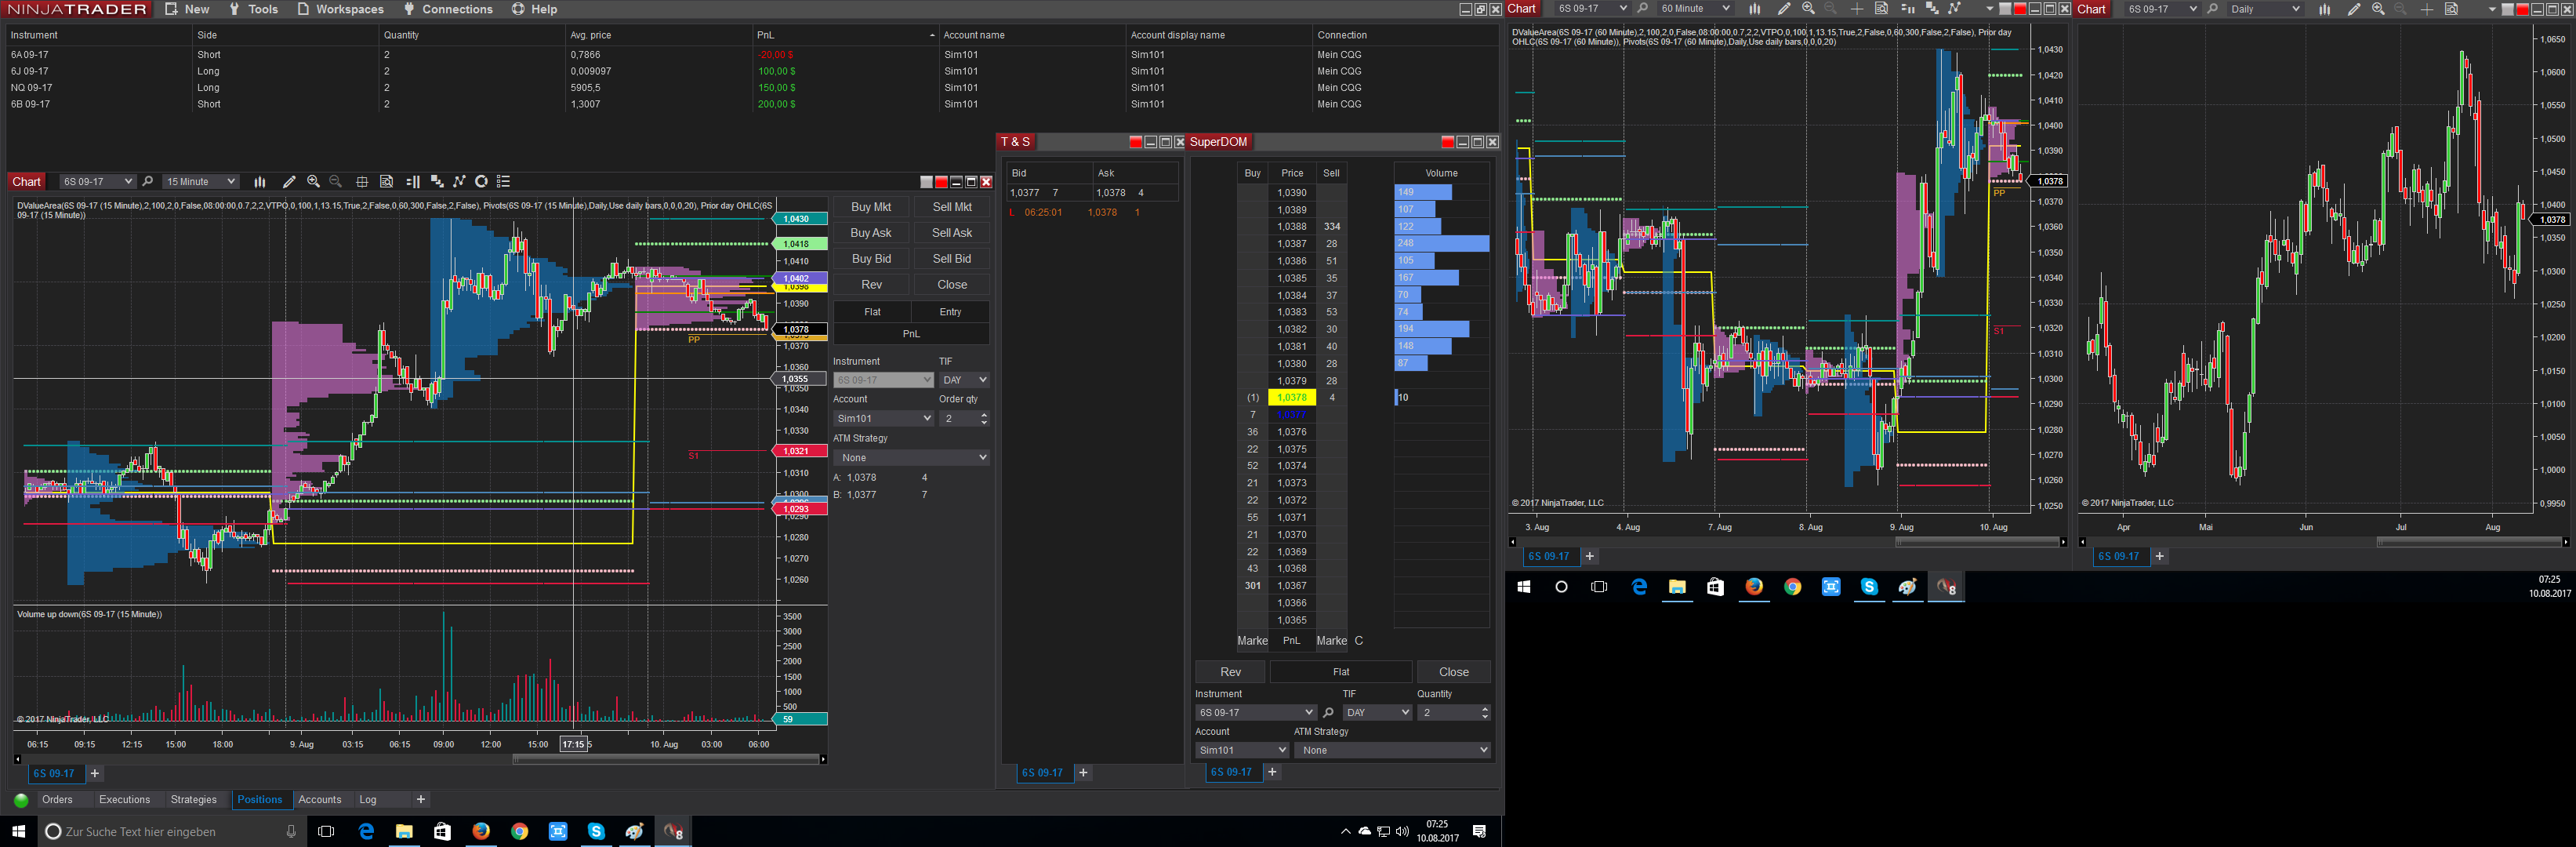The height and width of the screenshot is (847, 2576).
Task: Click Rev button in SuperDOM
Action: tap(1230, 672)
